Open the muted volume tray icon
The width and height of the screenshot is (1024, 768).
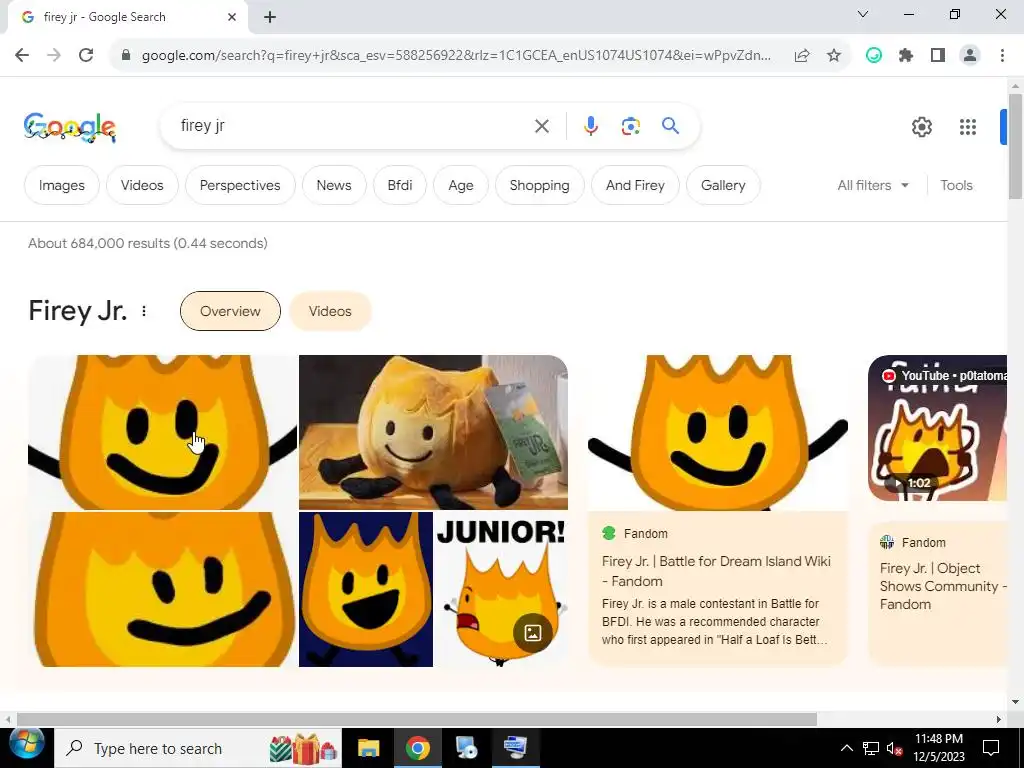coord(894,748)
